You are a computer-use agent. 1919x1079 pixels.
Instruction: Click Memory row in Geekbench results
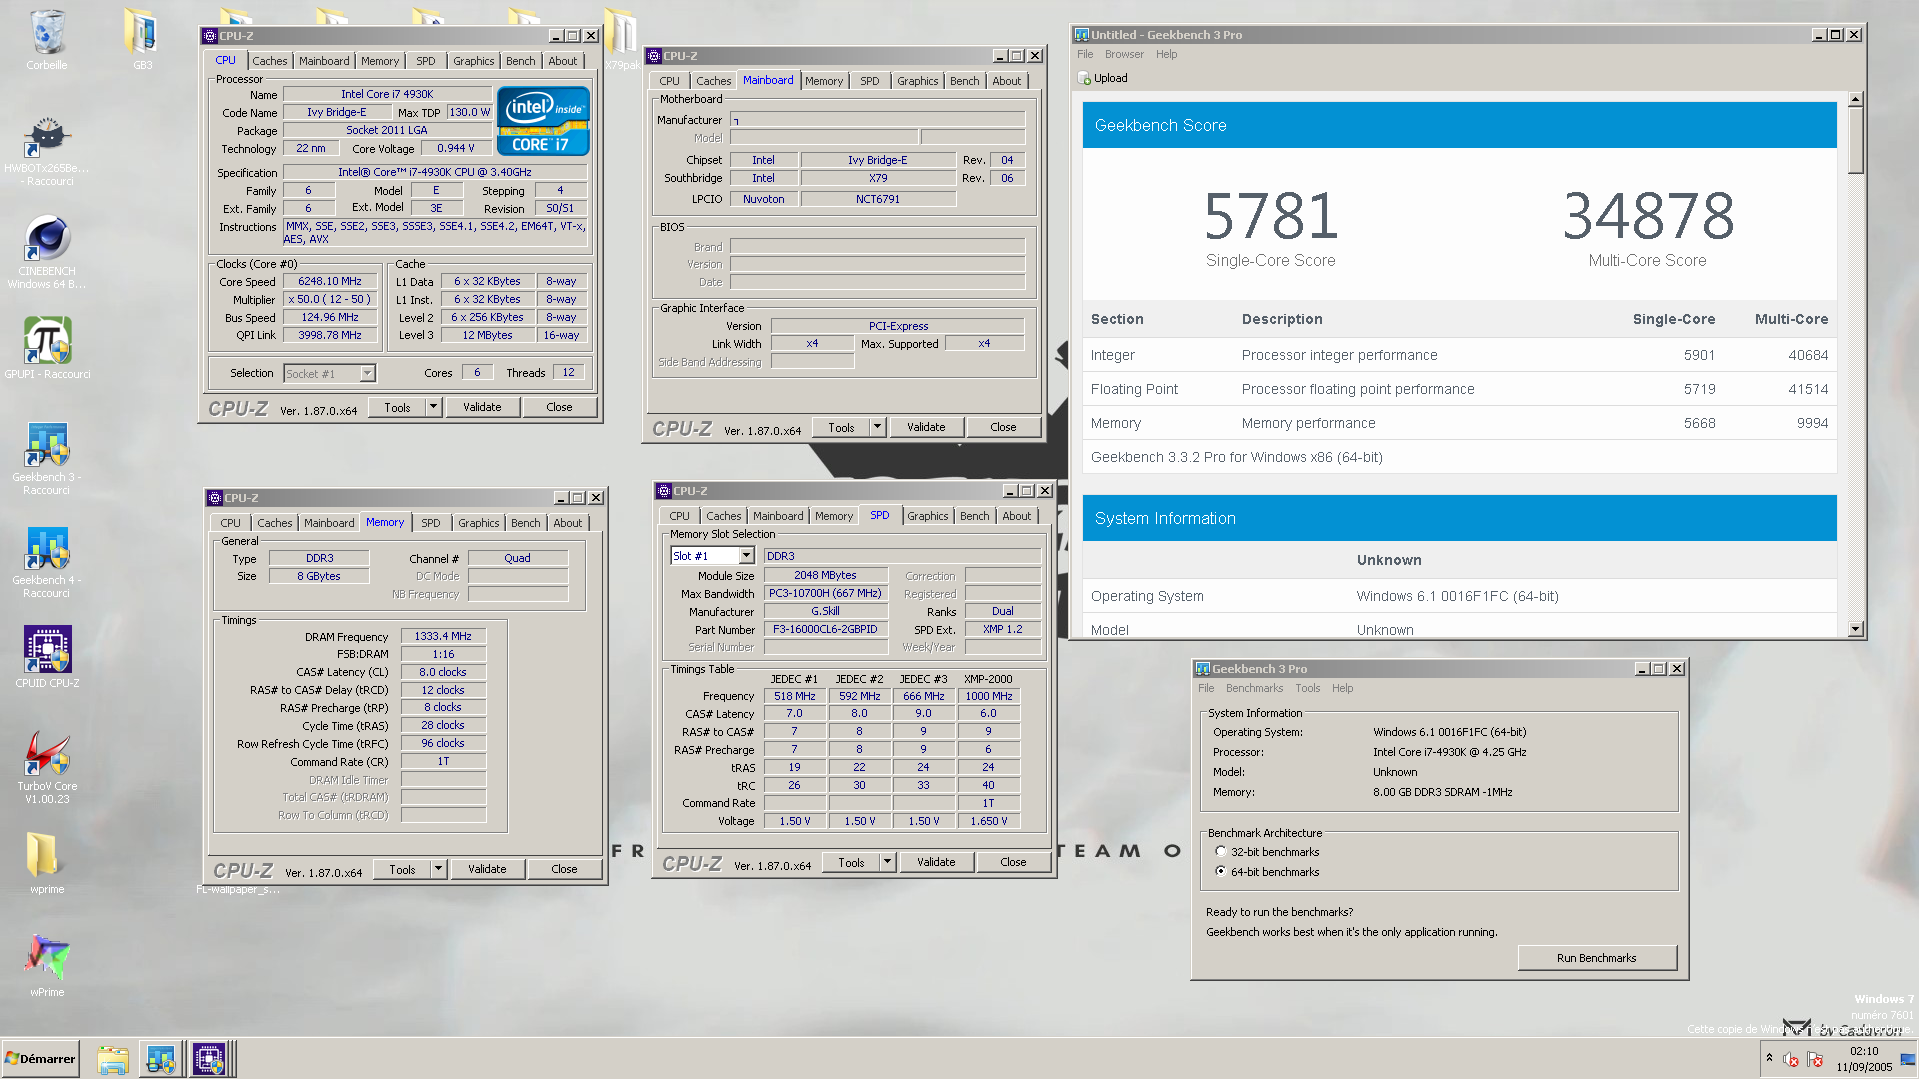pyautogui.click(x=1460, y=423)
